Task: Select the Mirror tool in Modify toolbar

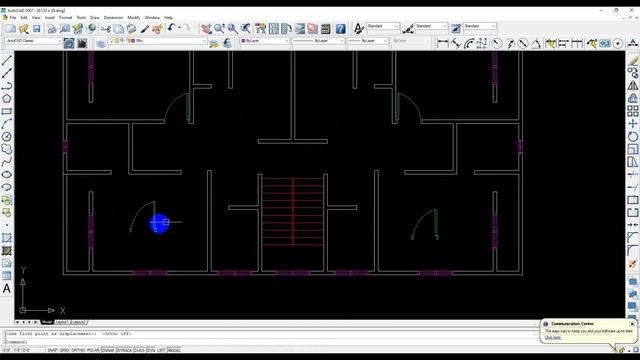Action: pyautogui.click(x=633, y=86)
